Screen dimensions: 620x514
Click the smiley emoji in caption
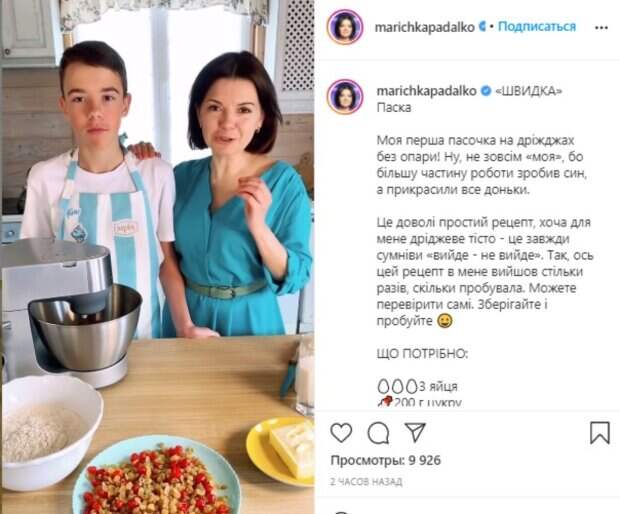pos(444,321)
